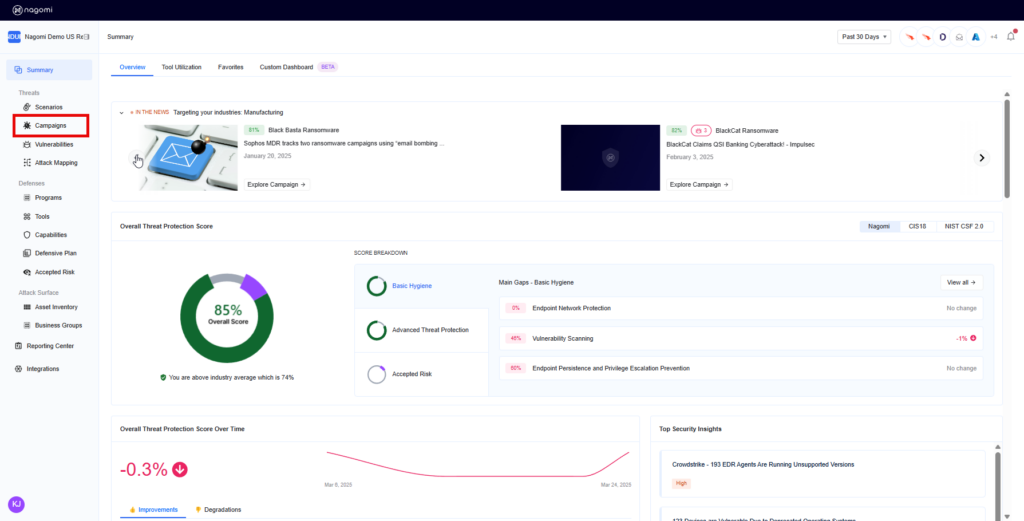Select Basic Hygiene in score breakdown
Image resolution: width=1024 pixels, height=521 pixels.
pyautogui.click(x=421, y=286)
